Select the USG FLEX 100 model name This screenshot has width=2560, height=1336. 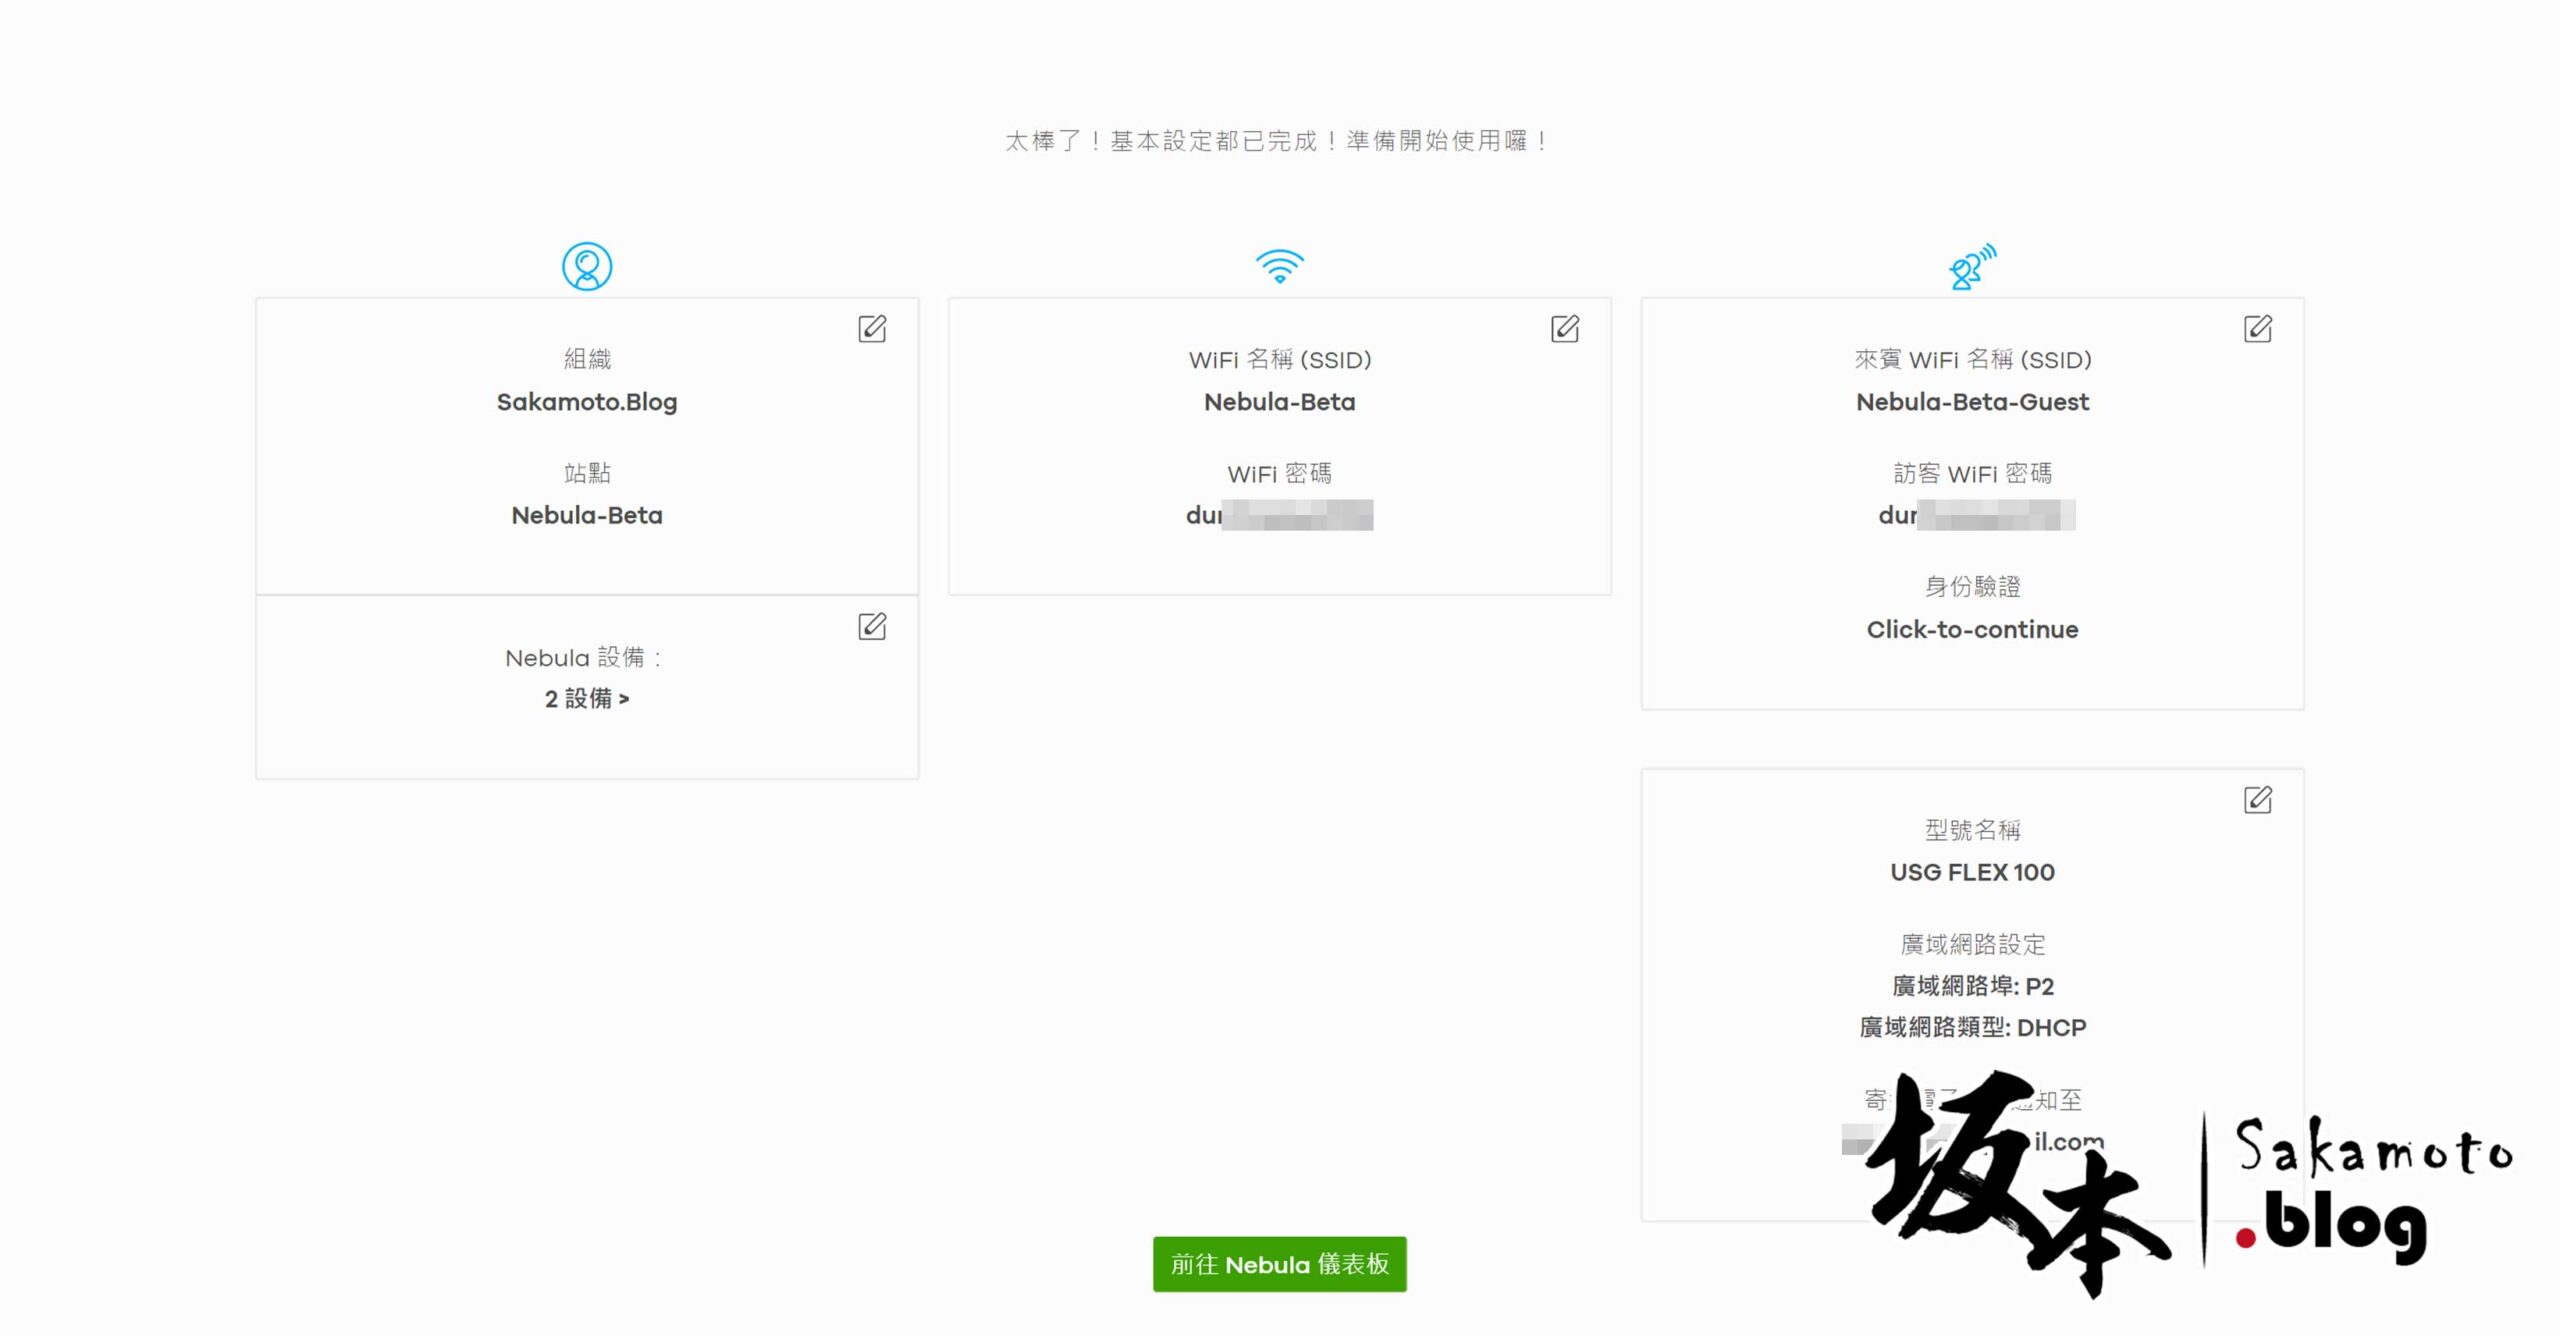[1973, 872]
